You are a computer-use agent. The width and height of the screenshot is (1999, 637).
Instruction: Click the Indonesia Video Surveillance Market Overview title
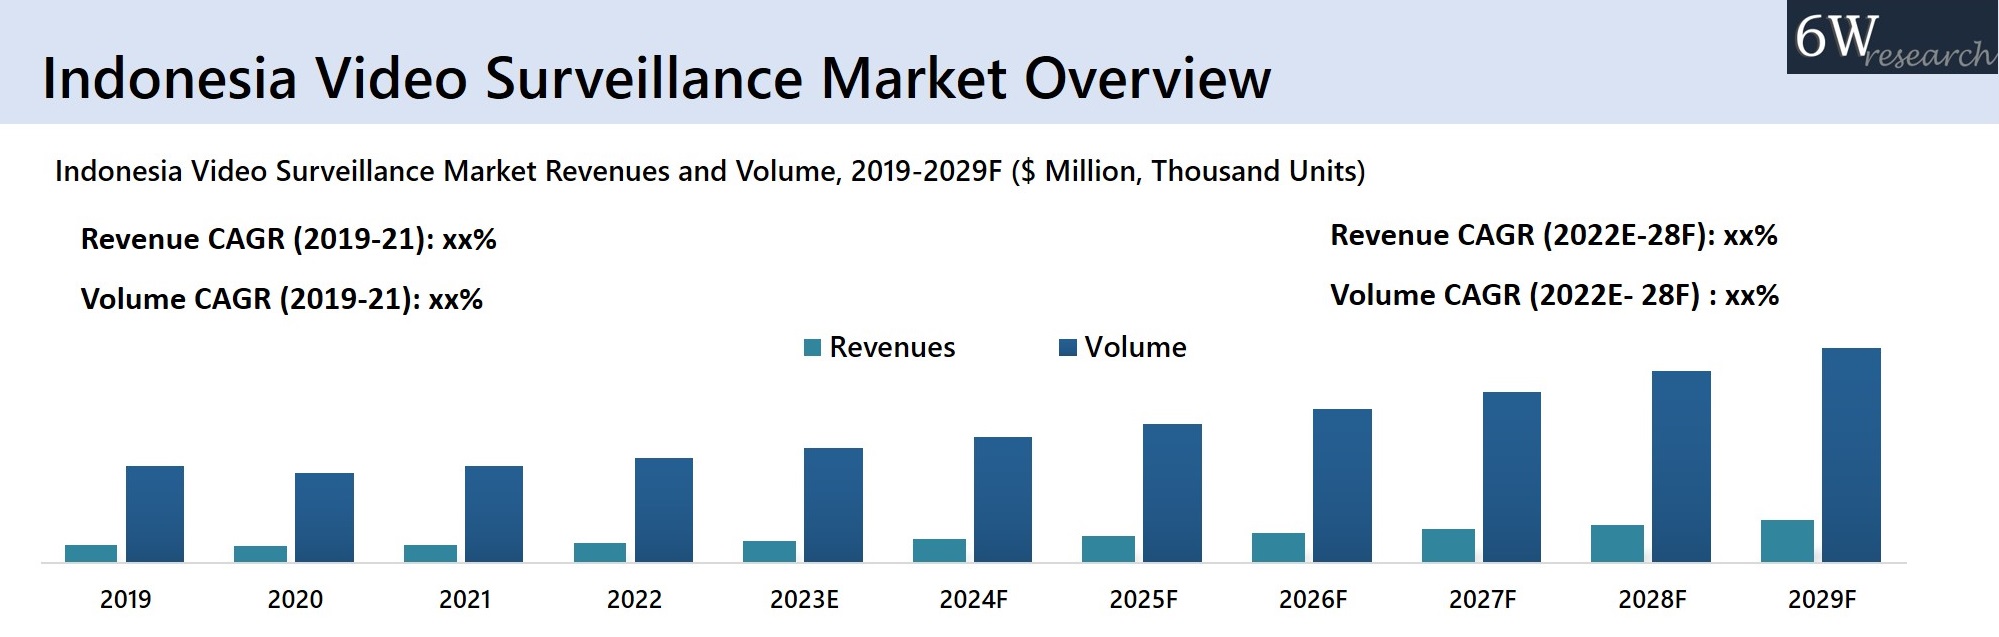[x=656, y=78]
